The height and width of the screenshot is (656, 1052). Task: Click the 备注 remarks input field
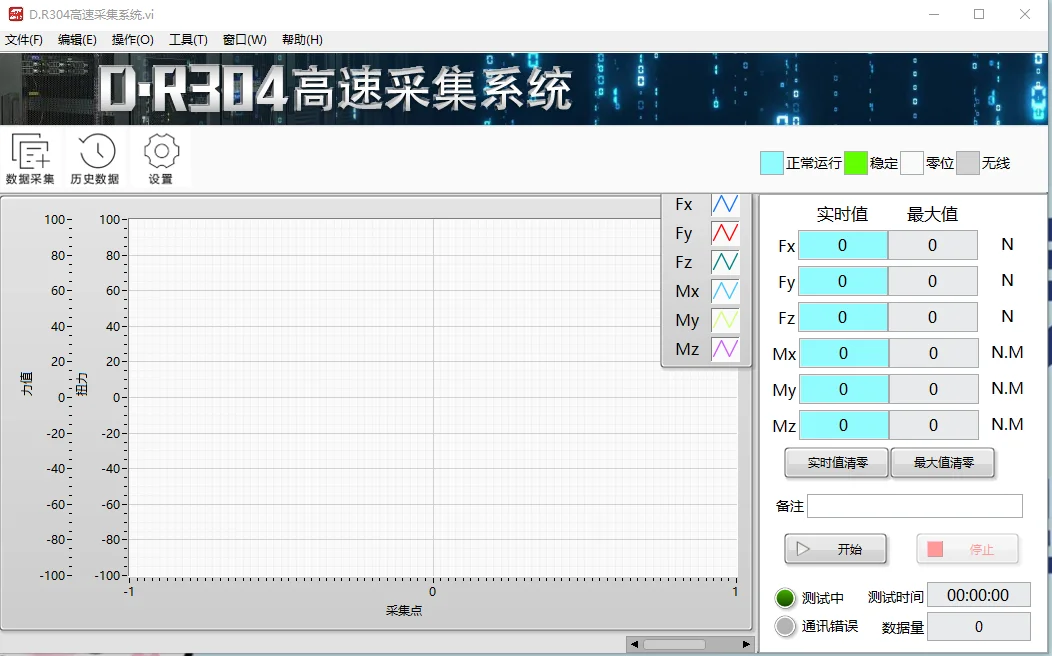(914, 506)
